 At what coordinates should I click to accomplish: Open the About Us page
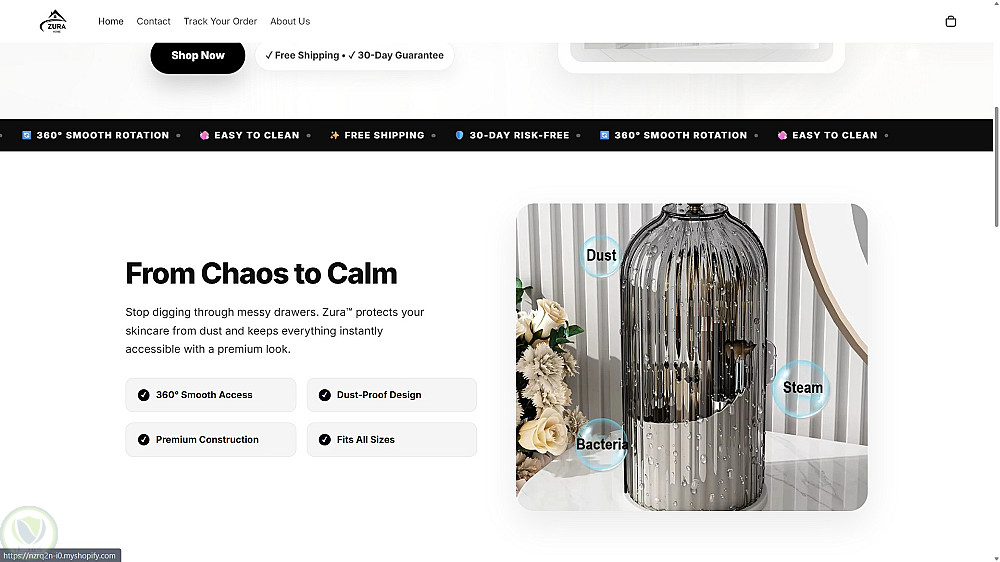[x=290, y=21]
